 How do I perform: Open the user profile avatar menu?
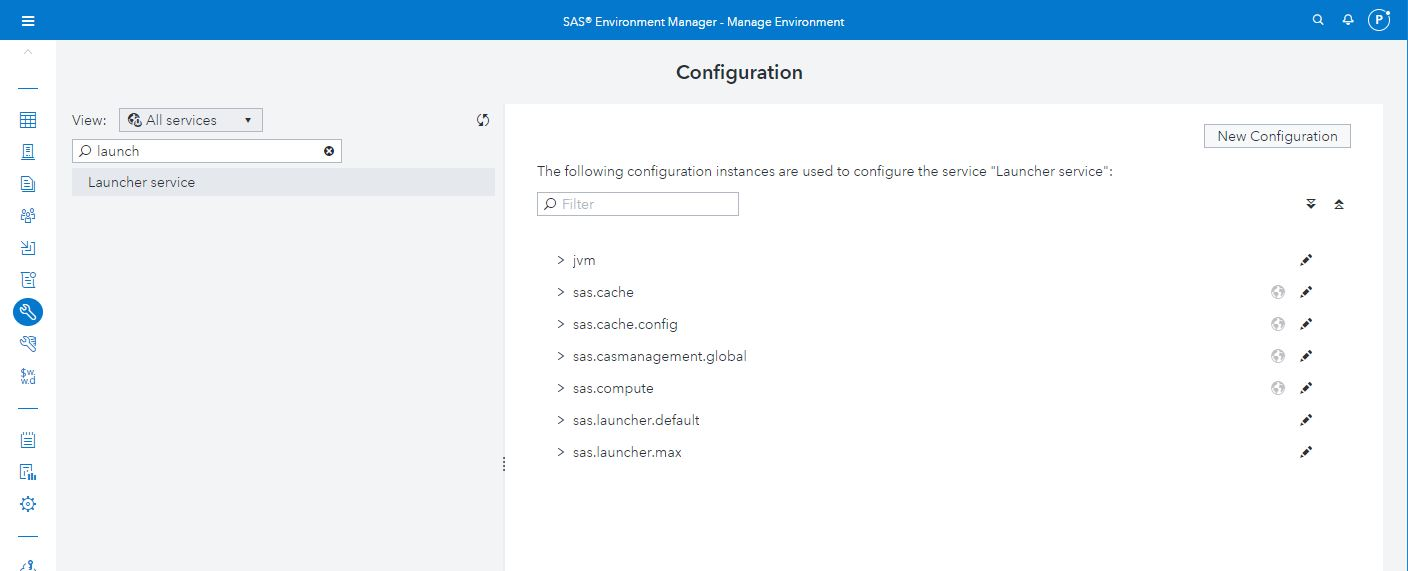pos(1379,20)
